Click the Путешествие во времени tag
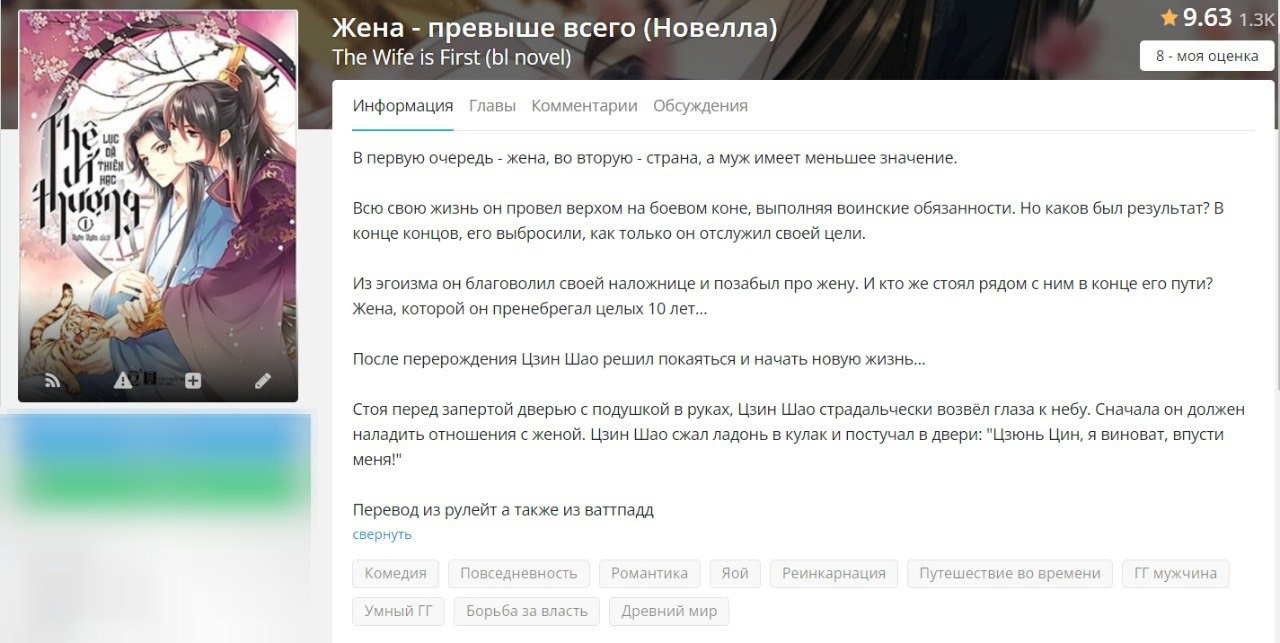The image size is (1280, 643). tap(1010, 573)
